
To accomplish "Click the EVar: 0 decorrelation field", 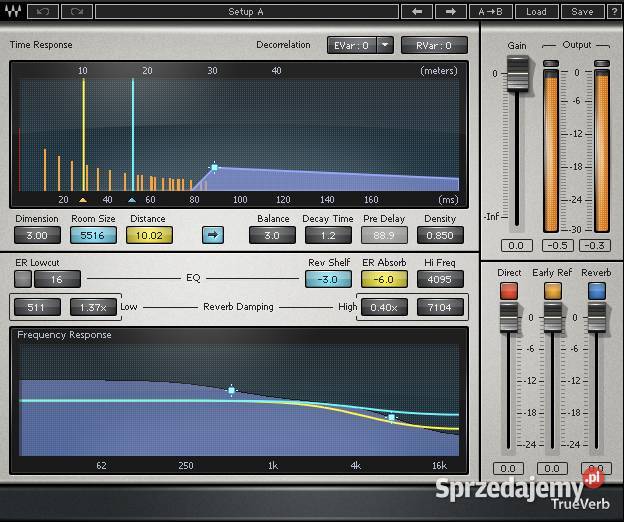I will click(352, 45).
